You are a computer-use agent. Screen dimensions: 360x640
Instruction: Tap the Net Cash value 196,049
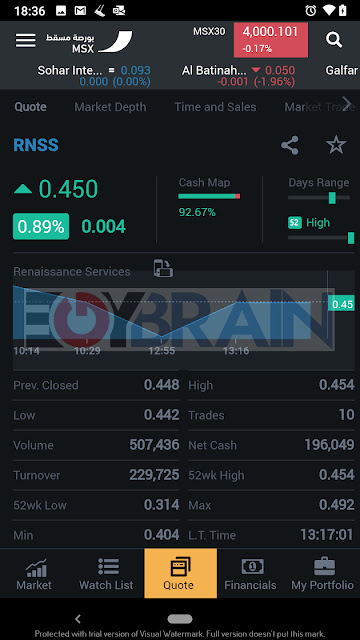(329, 445)
